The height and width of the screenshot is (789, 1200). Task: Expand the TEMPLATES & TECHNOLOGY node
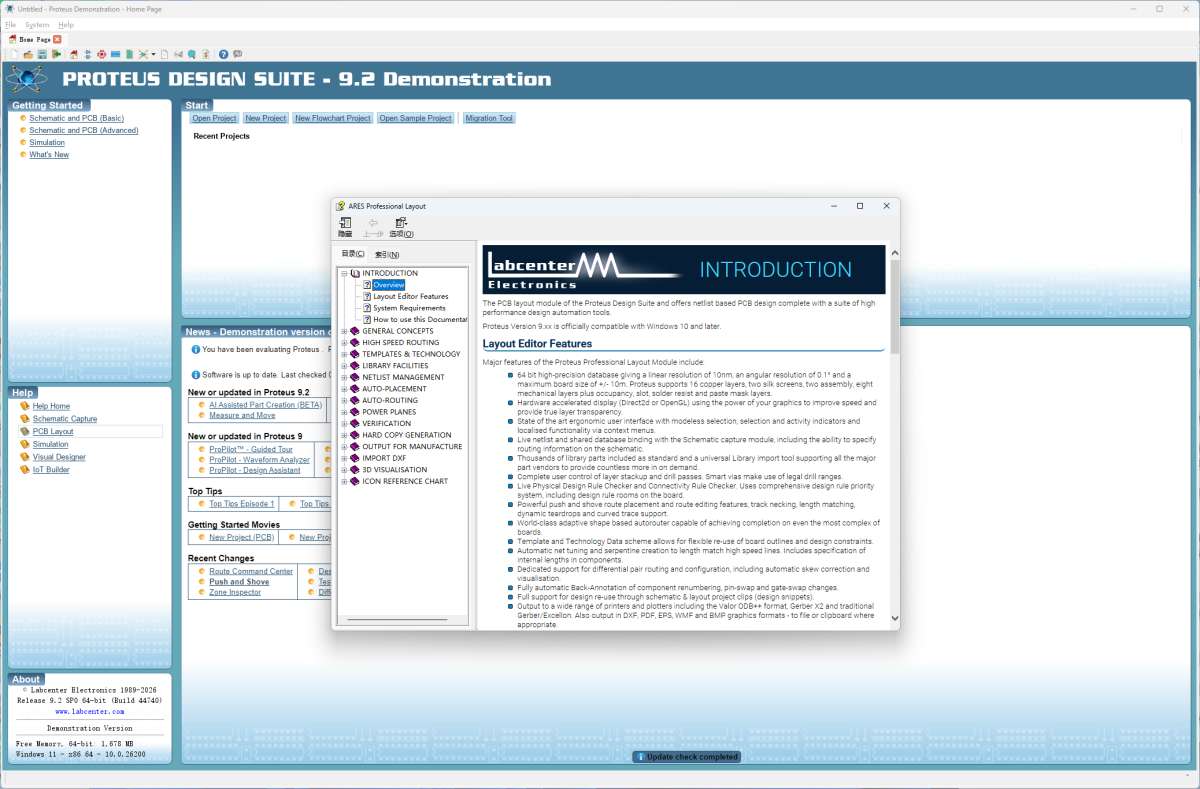pos(344,354)
